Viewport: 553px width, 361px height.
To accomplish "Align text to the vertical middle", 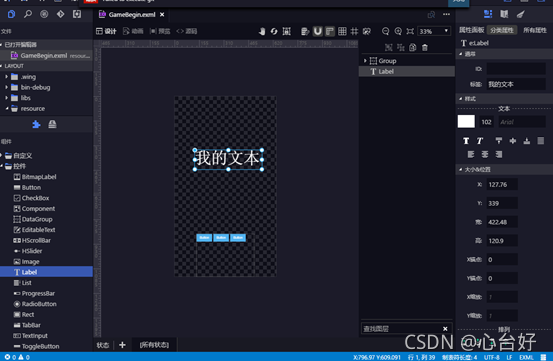I will click(x=513, y=141).
